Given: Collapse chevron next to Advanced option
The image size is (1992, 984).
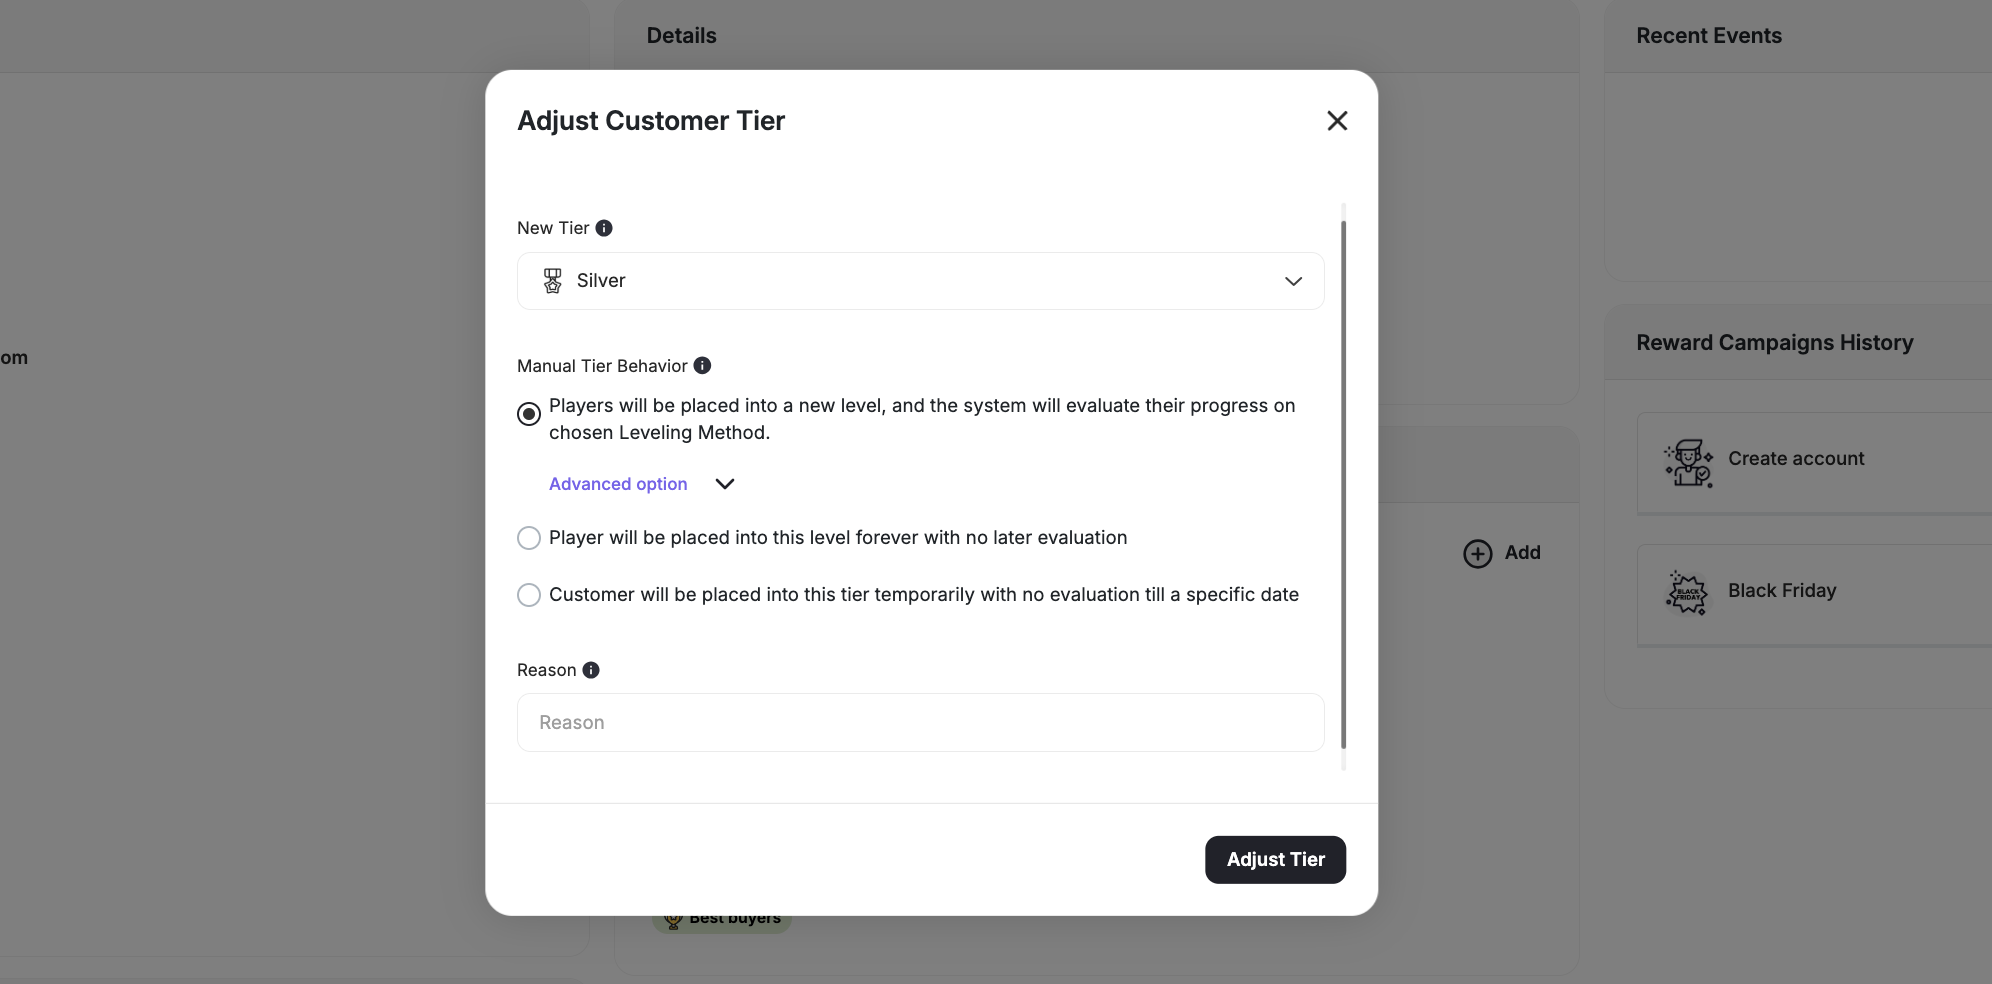Looking at the screenshot, I should [x=724, y=484].
